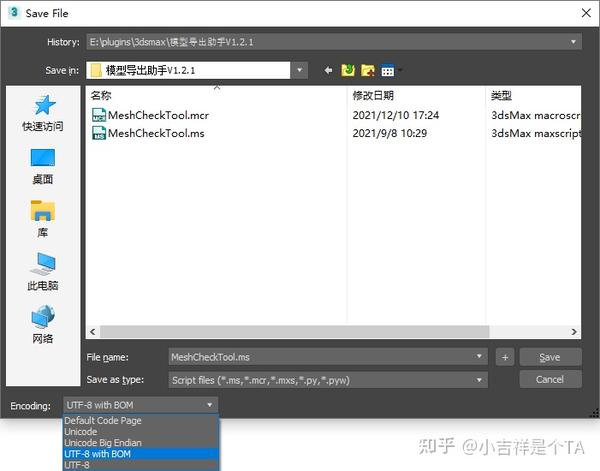Viewport: 600px width, 471px height.
Task: Choose Unicode Big Endian encoding option
Action: (141, 443)
